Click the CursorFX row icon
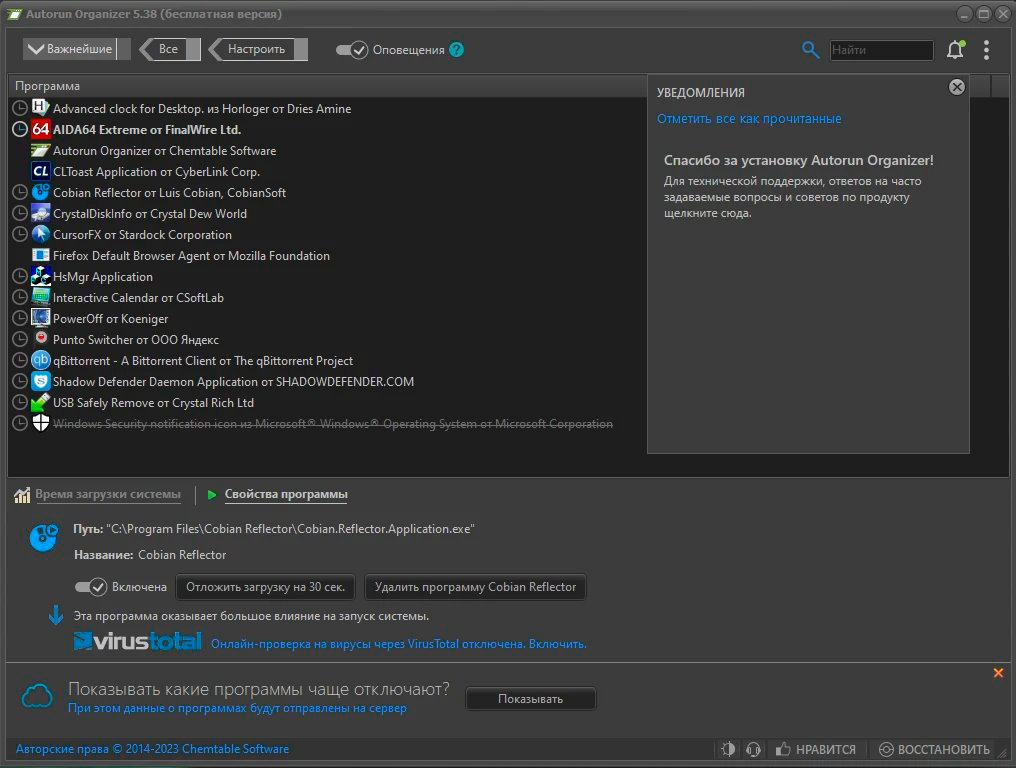 [x=41, y=234]
